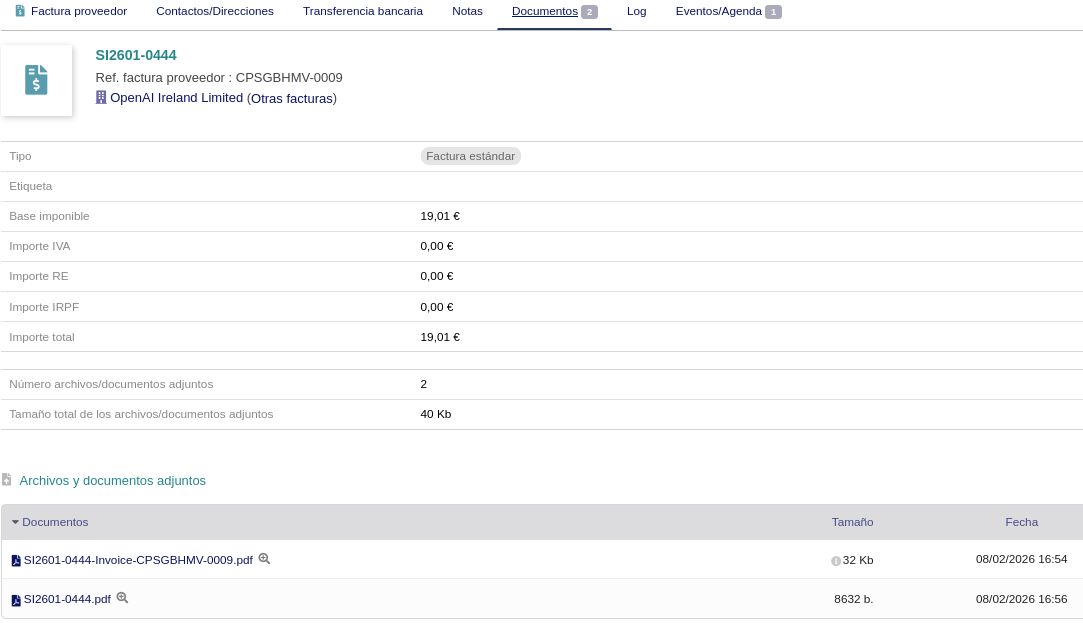Toggle sort arrow on Documentos column header
The image size is (1083, 623).
[x=15, y=522]
